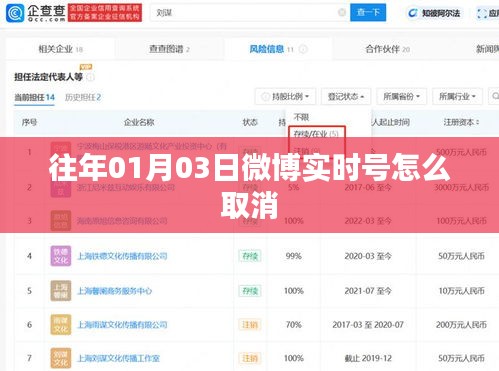Click the 70% share value in row 6
499x371 pixels.
pyautogui.click(x=294, y=325)
